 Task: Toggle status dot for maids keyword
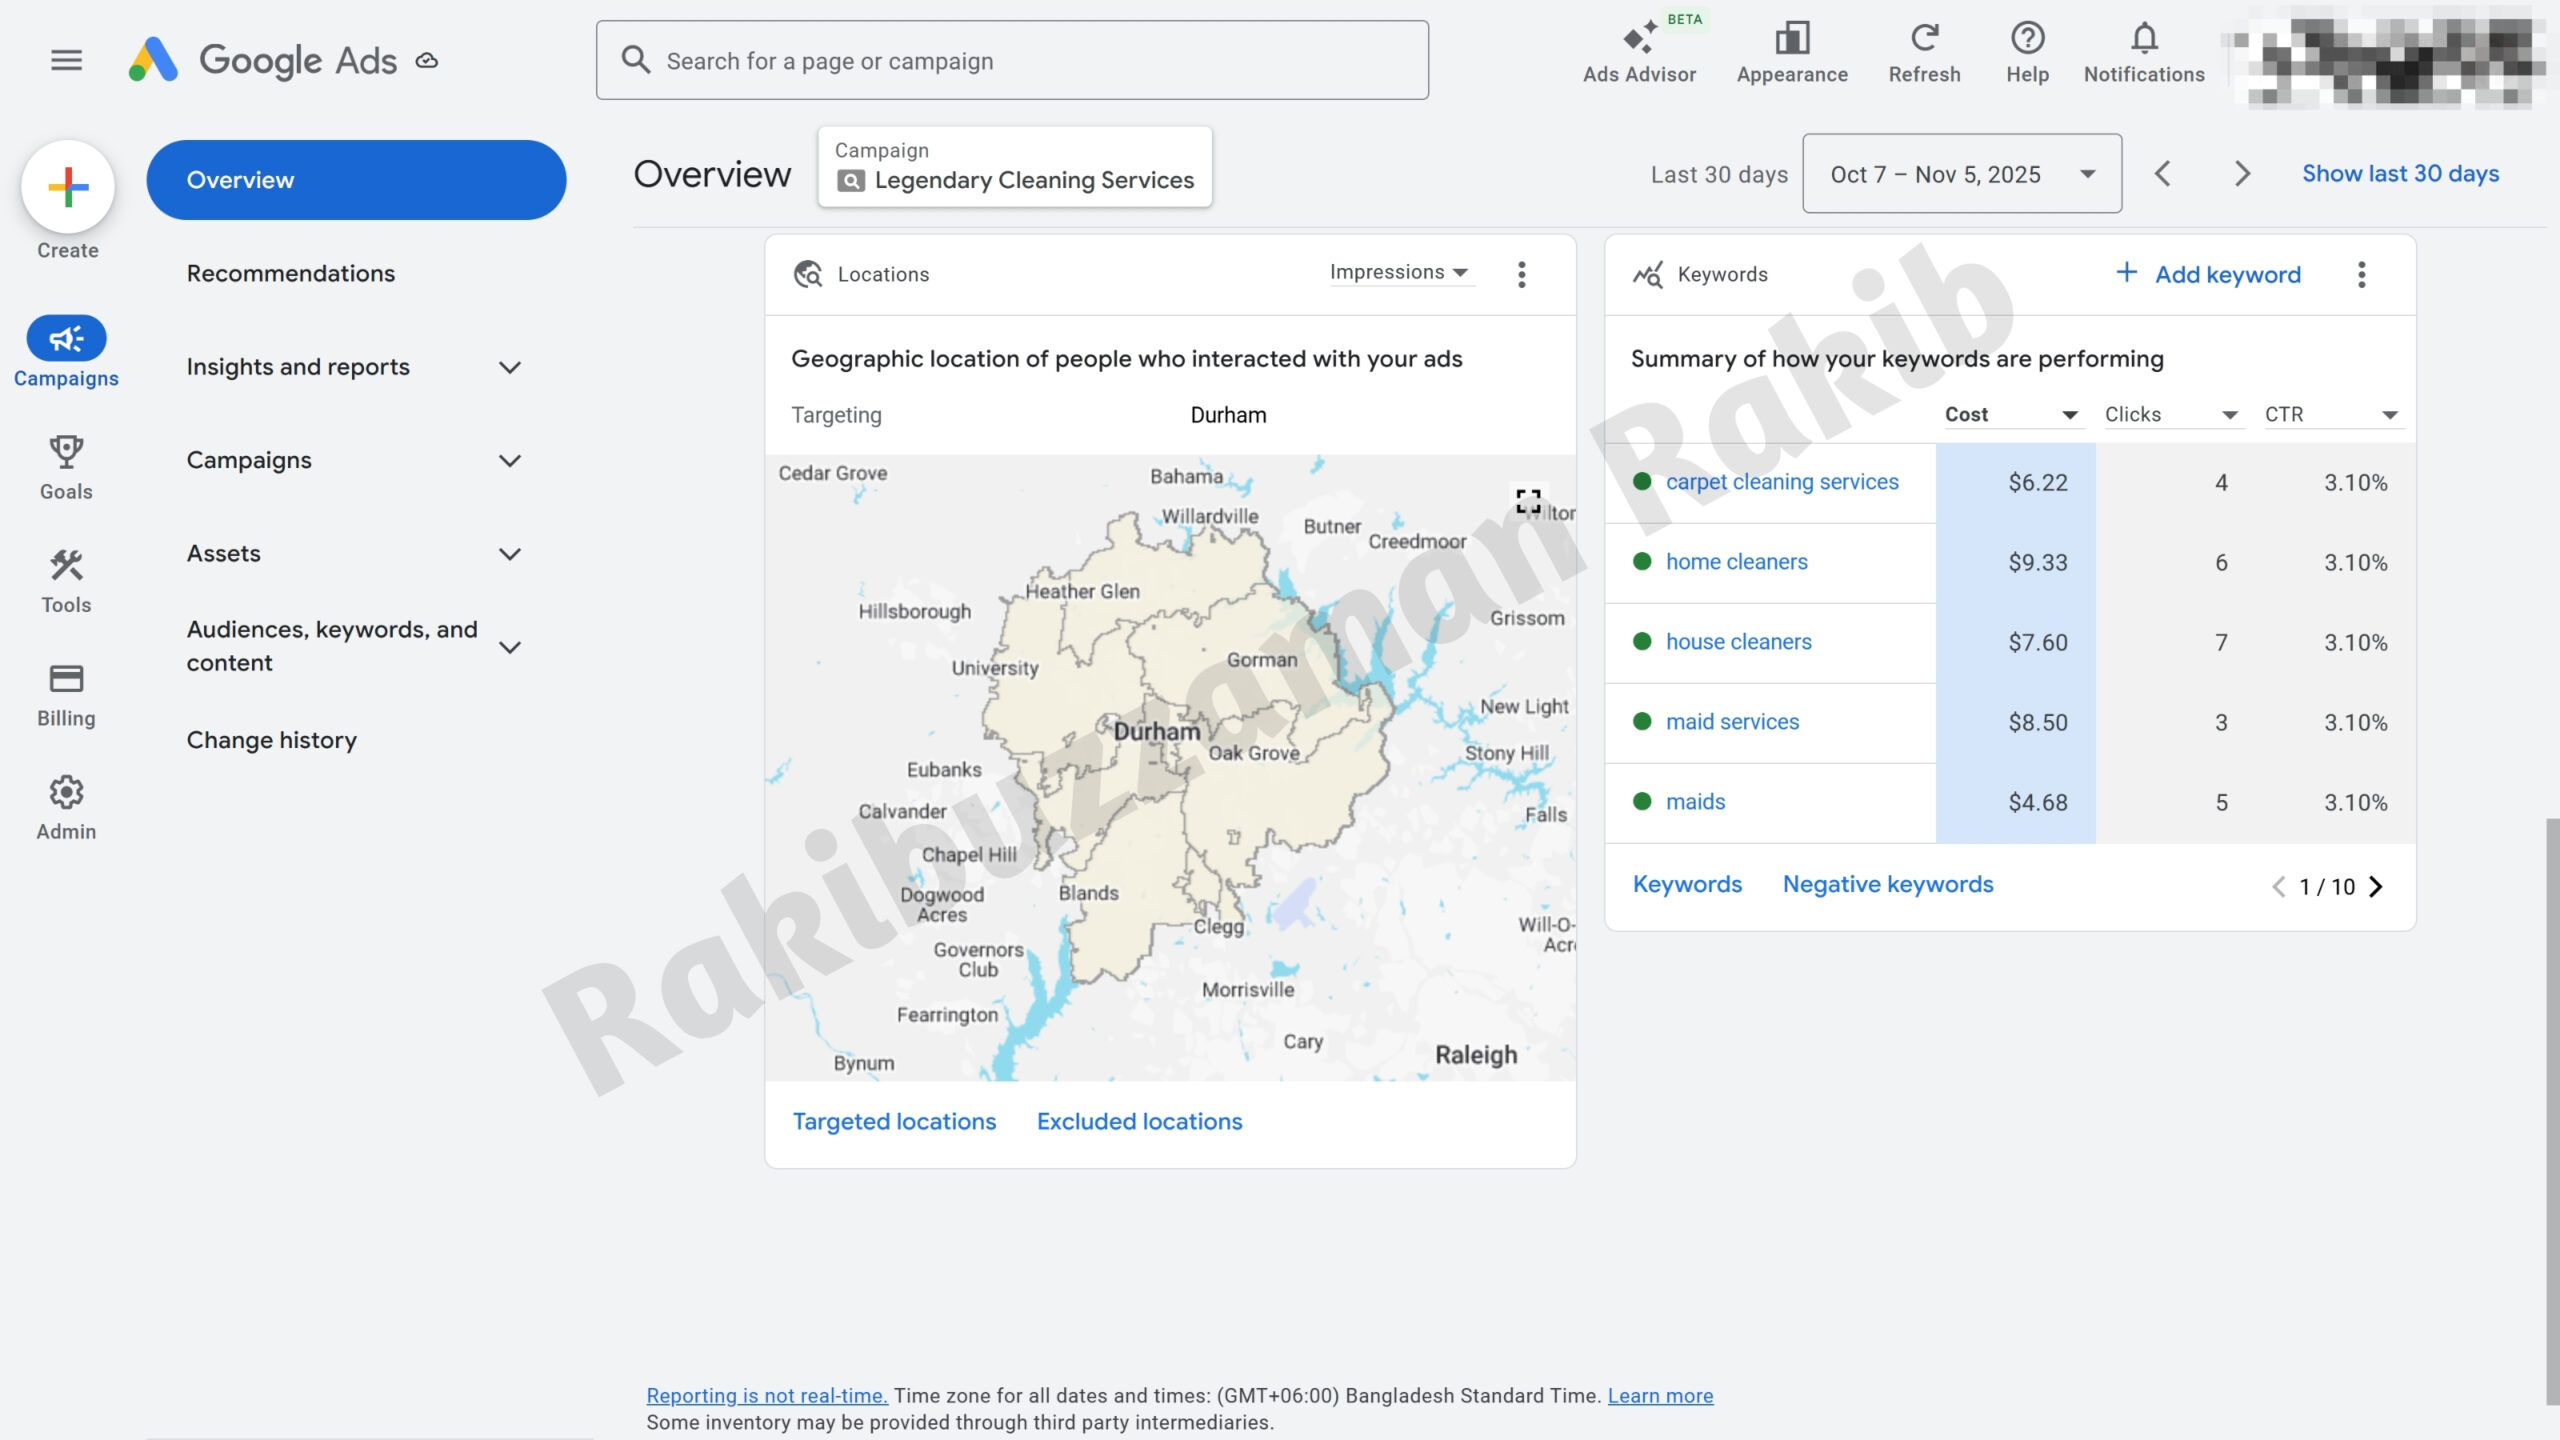click(x=1642, y=801)
